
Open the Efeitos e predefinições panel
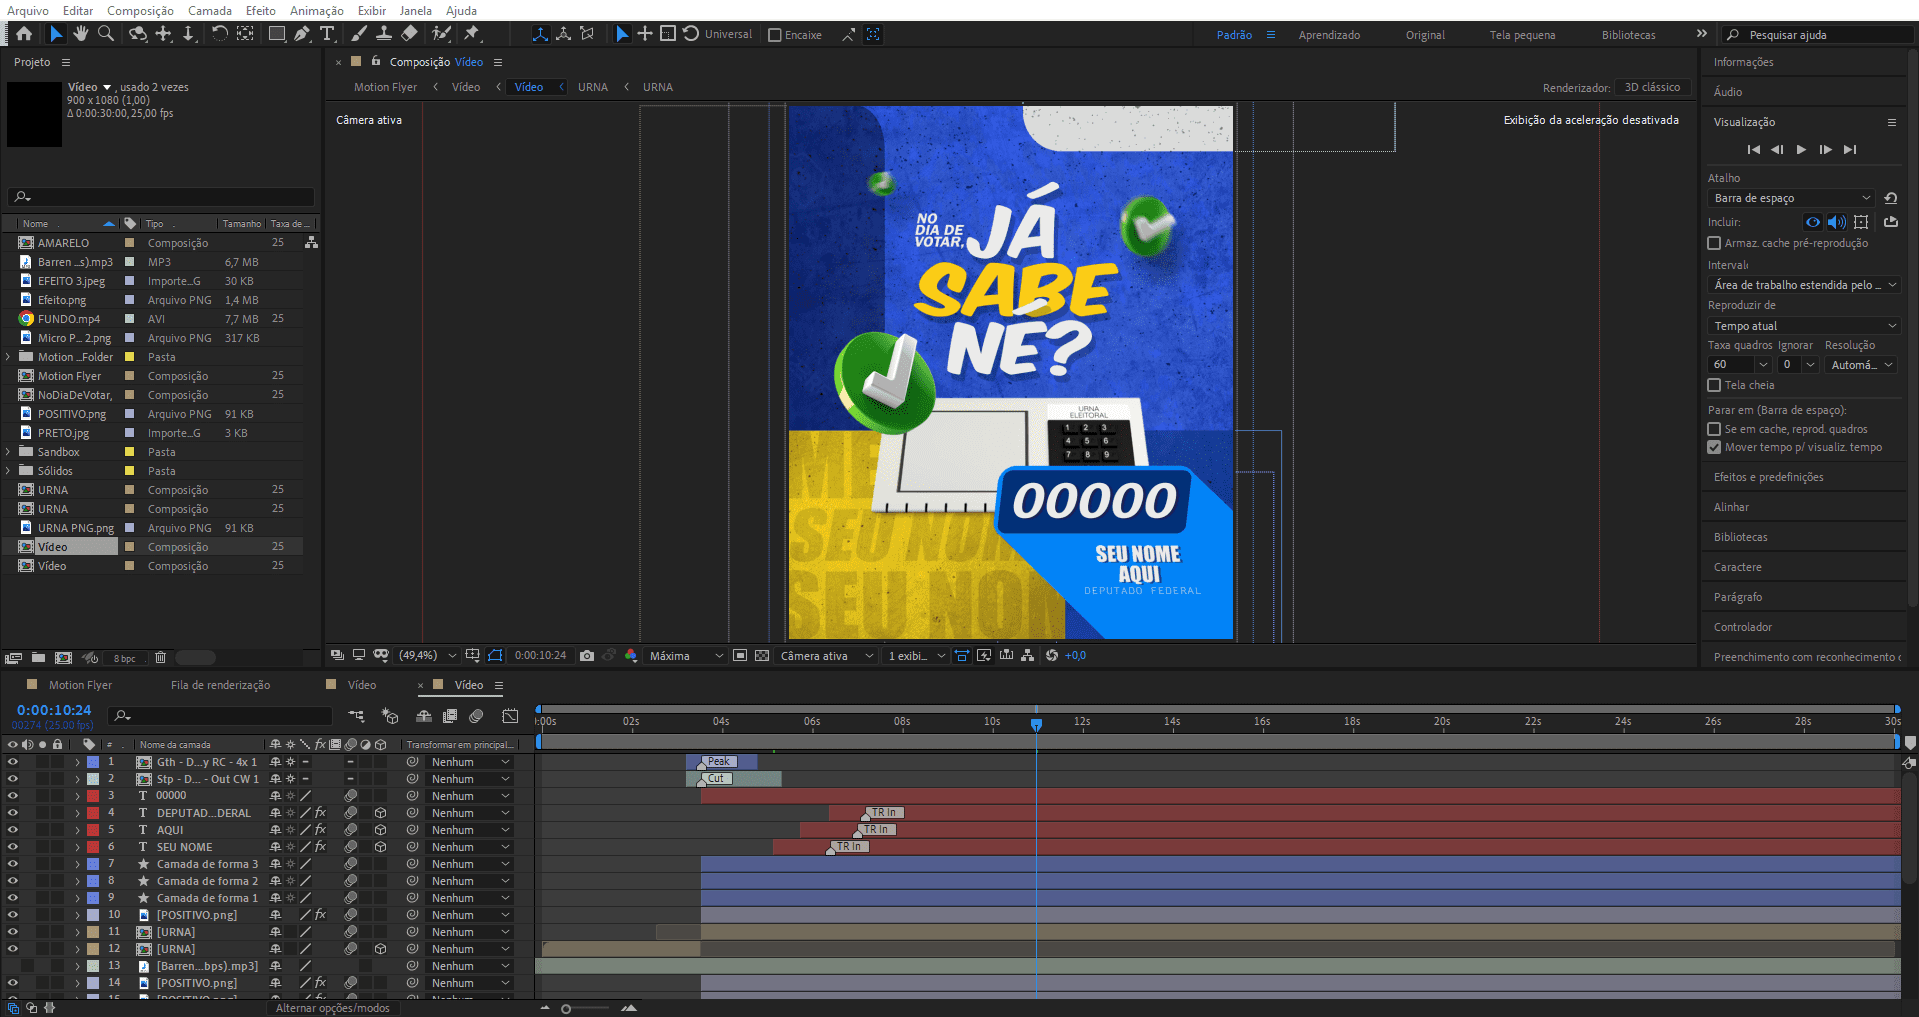1768,477
